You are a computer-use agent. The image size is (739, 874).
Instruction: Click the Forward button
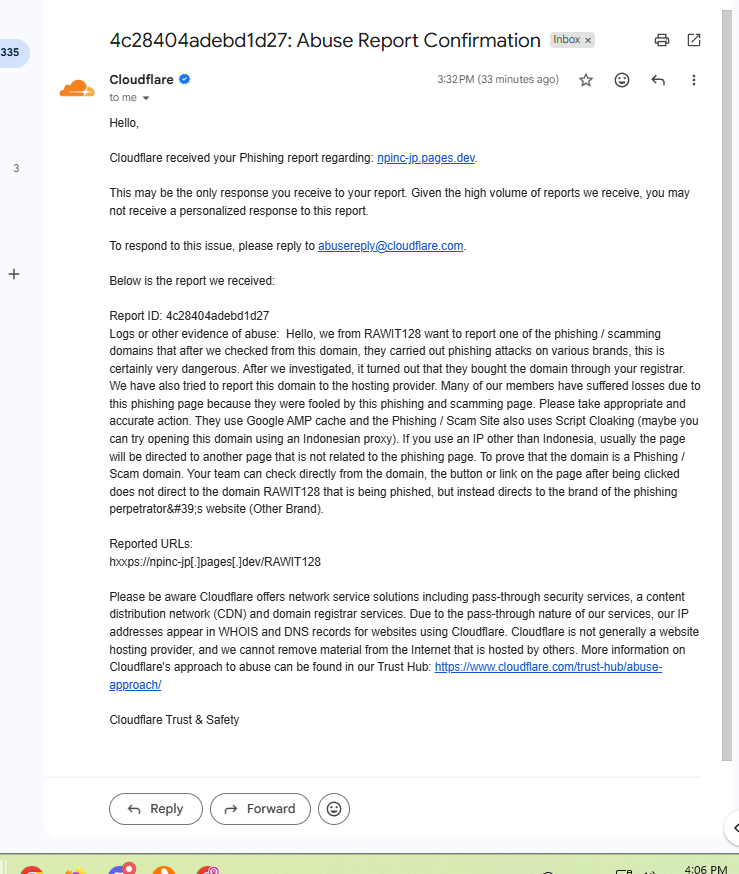(260, 809)
